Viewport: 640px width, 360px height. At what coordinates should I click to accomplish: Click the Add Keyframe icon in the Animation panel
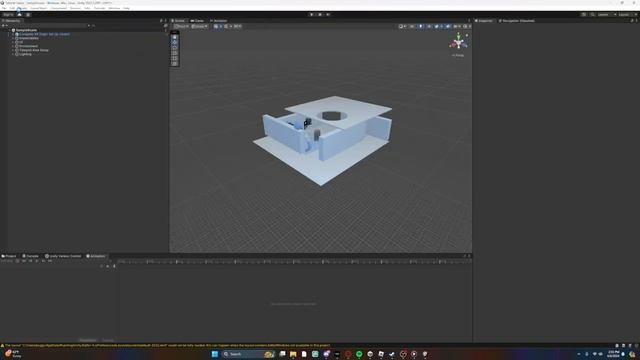pos(108,266)
